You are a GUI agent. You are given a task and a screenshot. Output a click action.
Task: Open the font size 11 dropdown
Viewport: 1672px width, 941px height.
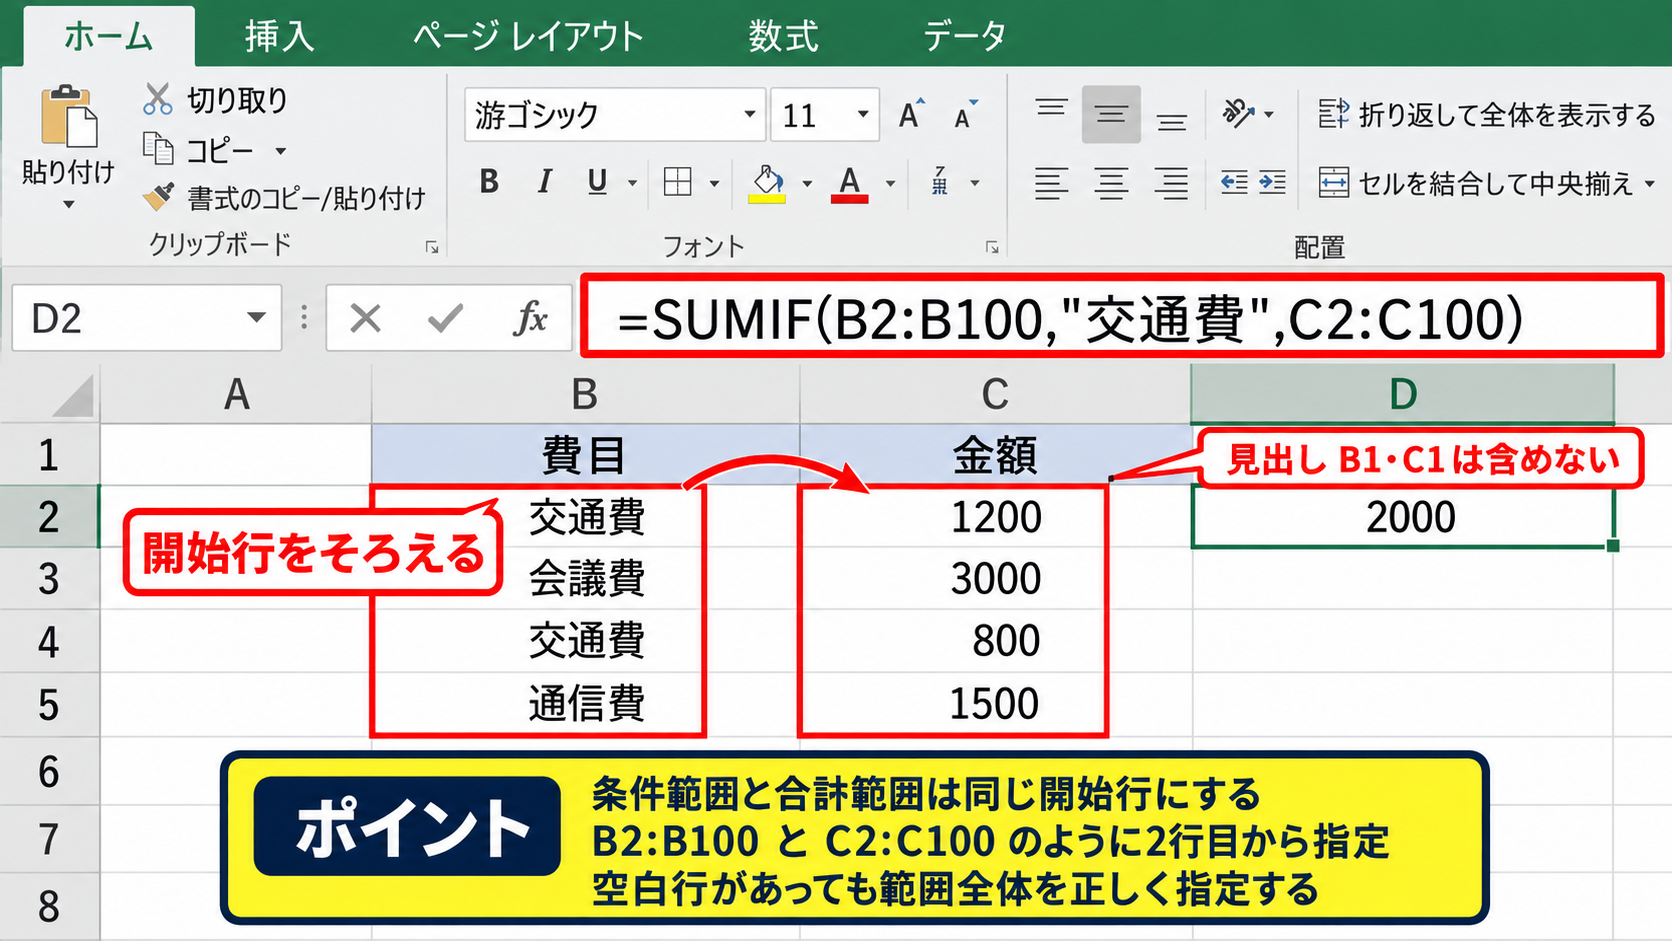862,114
